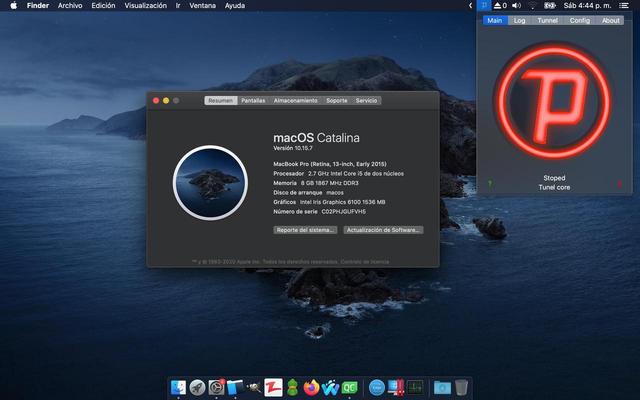Switch to the Soporte tab
Screen dimensions: 640x400
click(x=337, y=100)
